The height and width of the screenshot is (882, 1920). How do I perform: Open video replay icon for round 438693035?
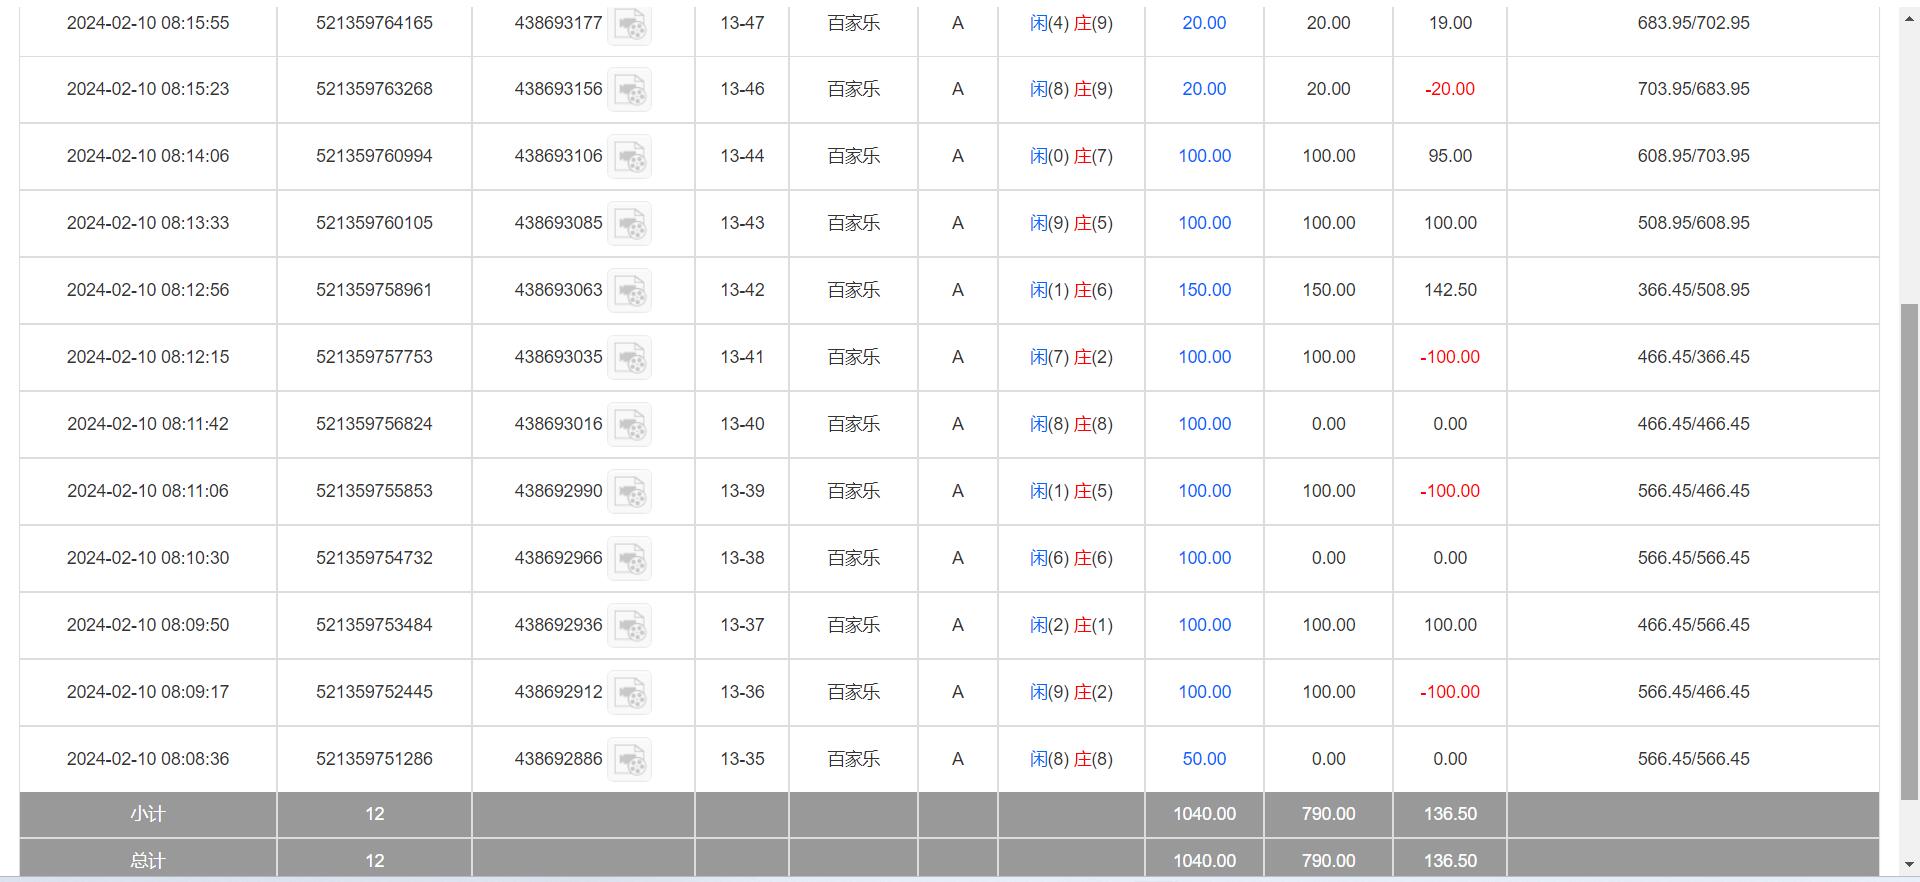(x=630, y=358)
